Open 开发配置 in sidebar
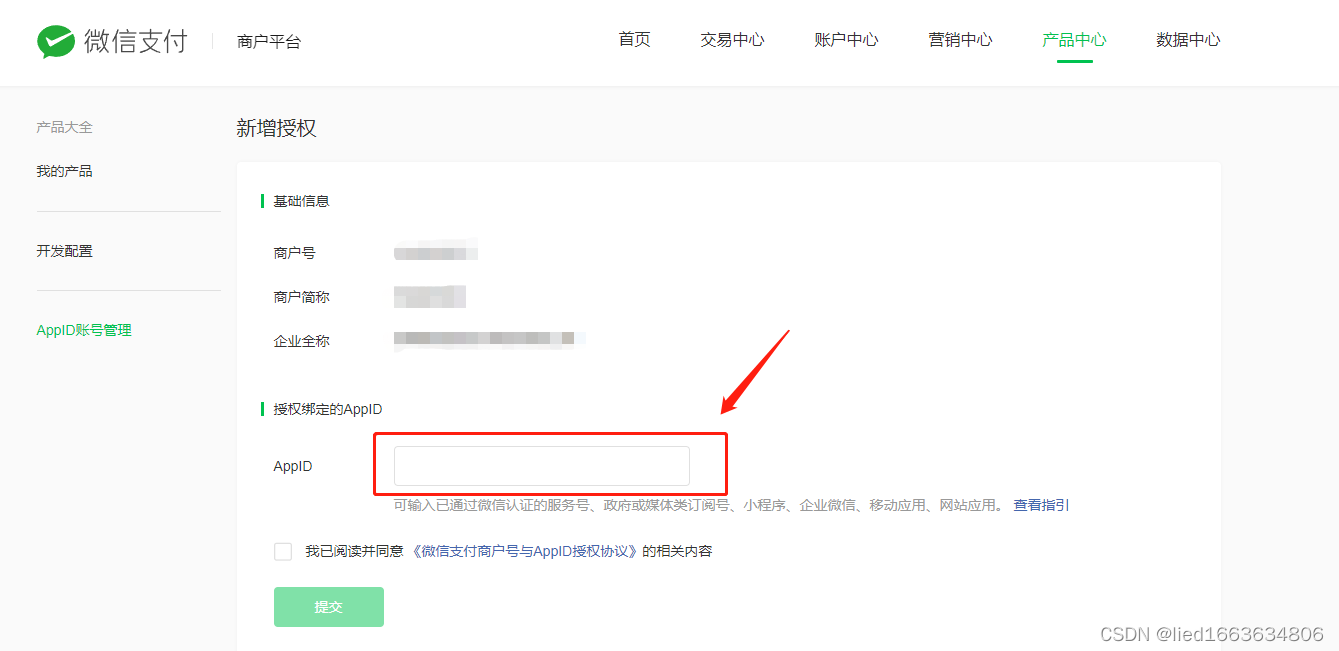Screen dimensions: 1339x651 click(x=64, y=251)
